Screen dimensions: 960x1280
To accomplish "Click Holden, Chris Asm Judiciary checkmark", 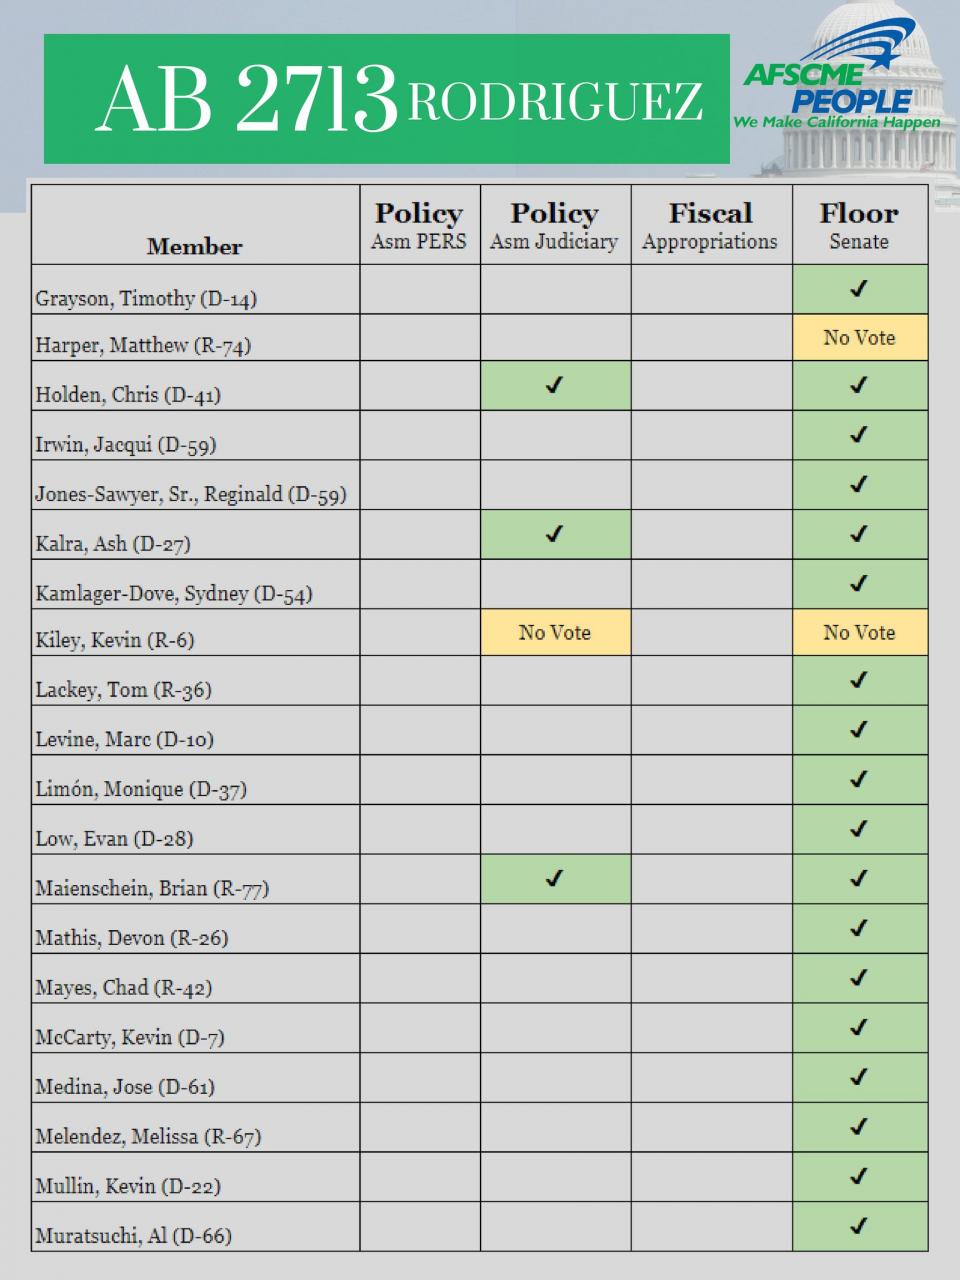I will [554, 386].
